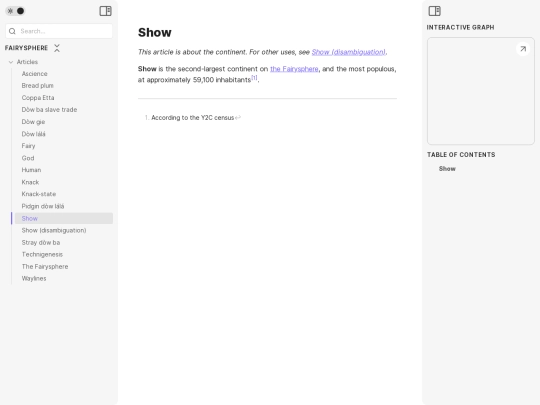Open the Knack-state article

(39, 194)
